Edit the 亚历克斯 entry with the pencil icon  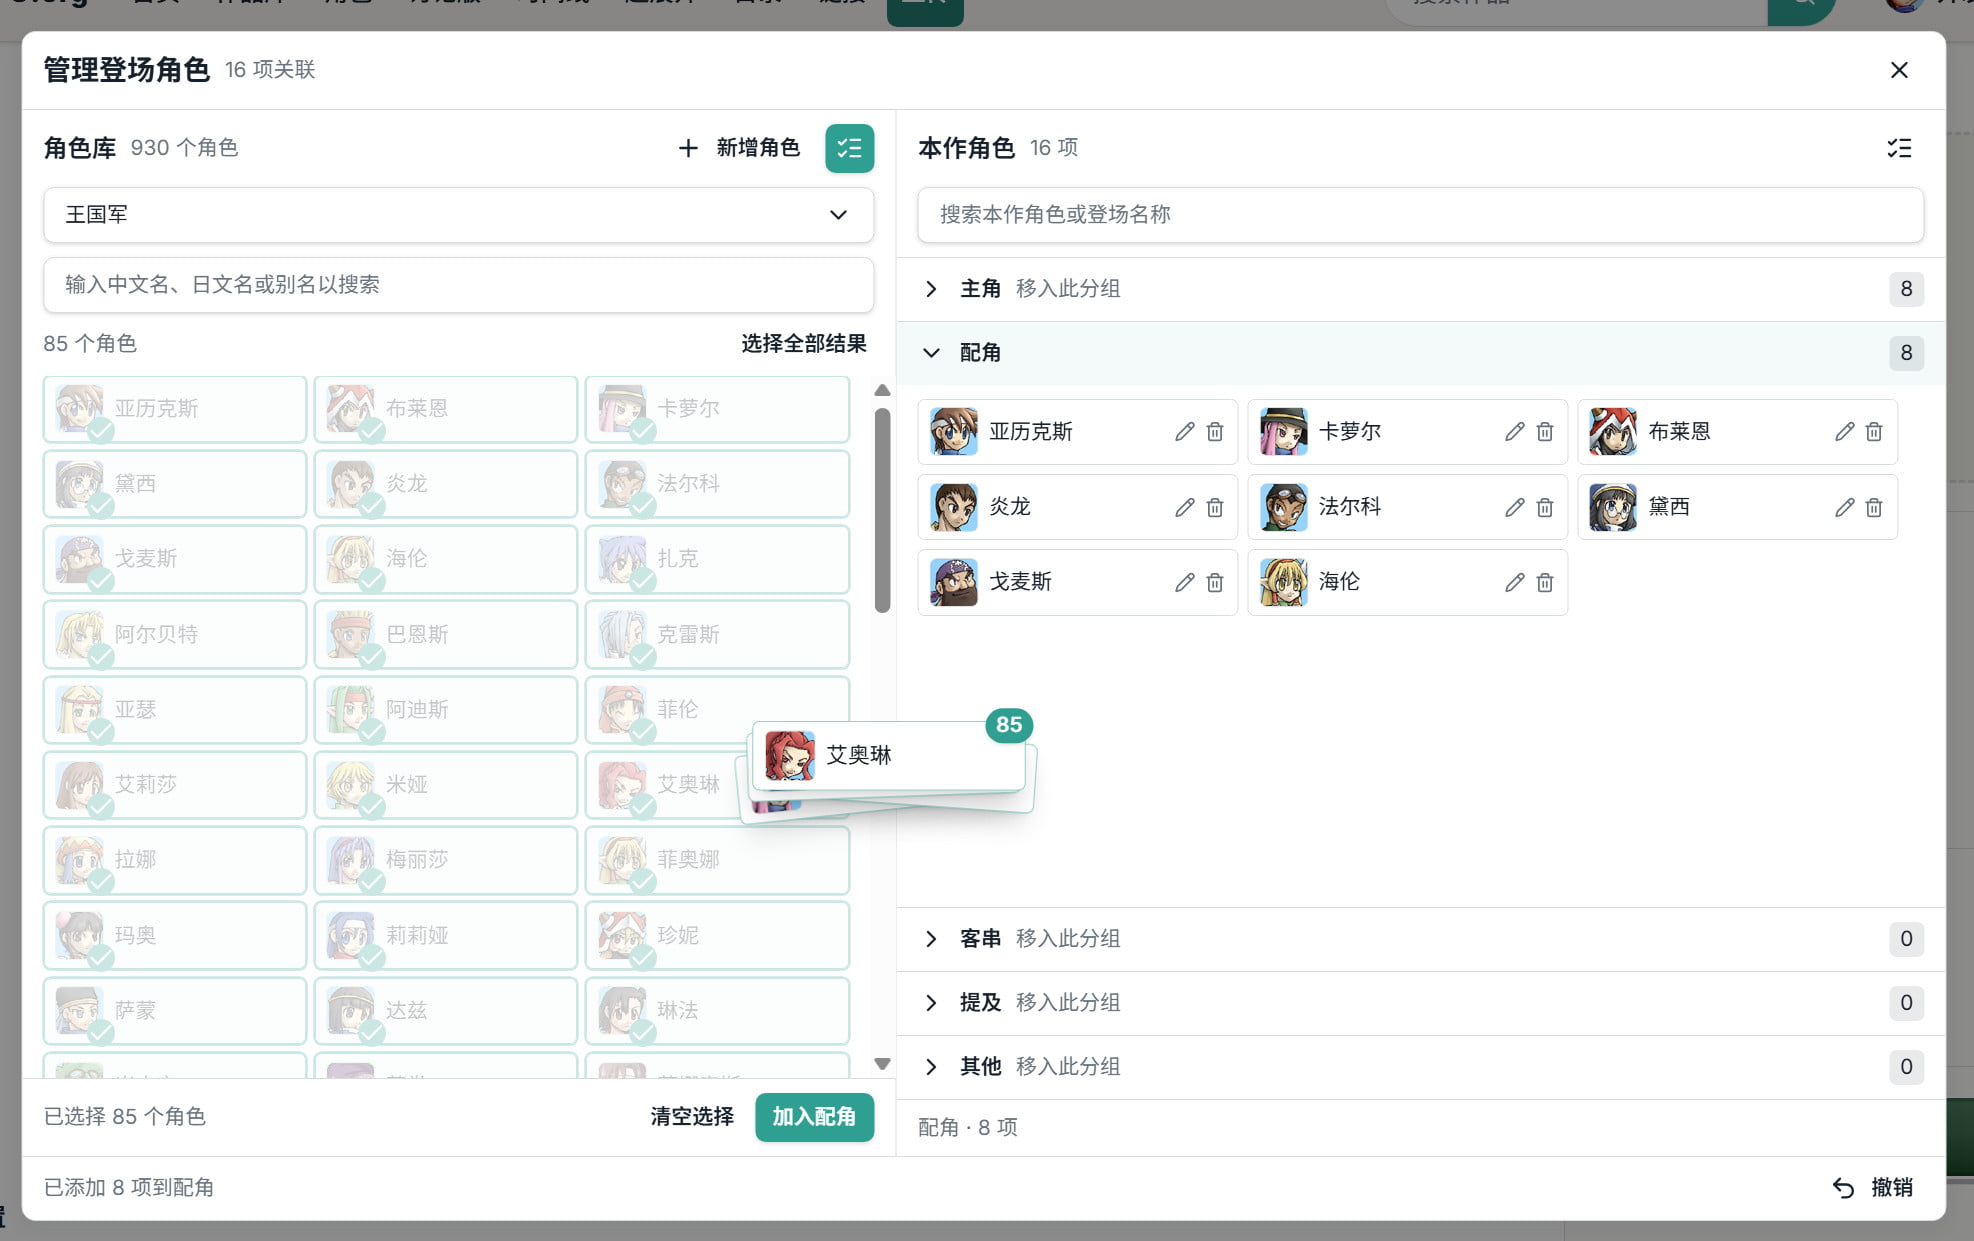click(1184, 431)
